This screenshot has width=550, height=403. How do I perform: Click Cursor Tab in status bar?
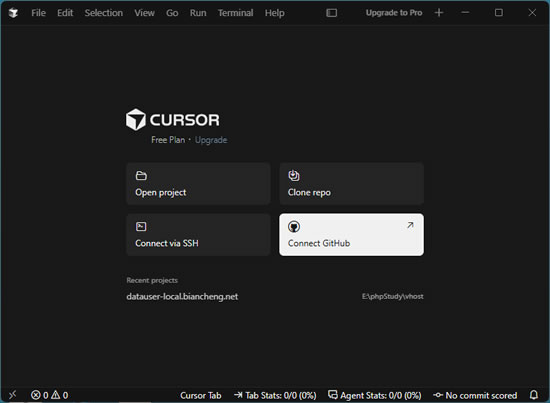click(x=201, y=395)
